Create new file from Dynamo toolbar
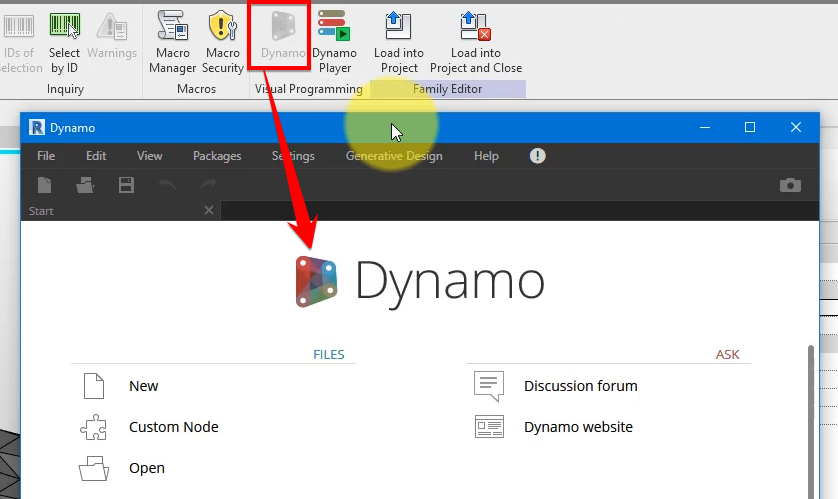 pyautogui.click(x=45, y=185)
